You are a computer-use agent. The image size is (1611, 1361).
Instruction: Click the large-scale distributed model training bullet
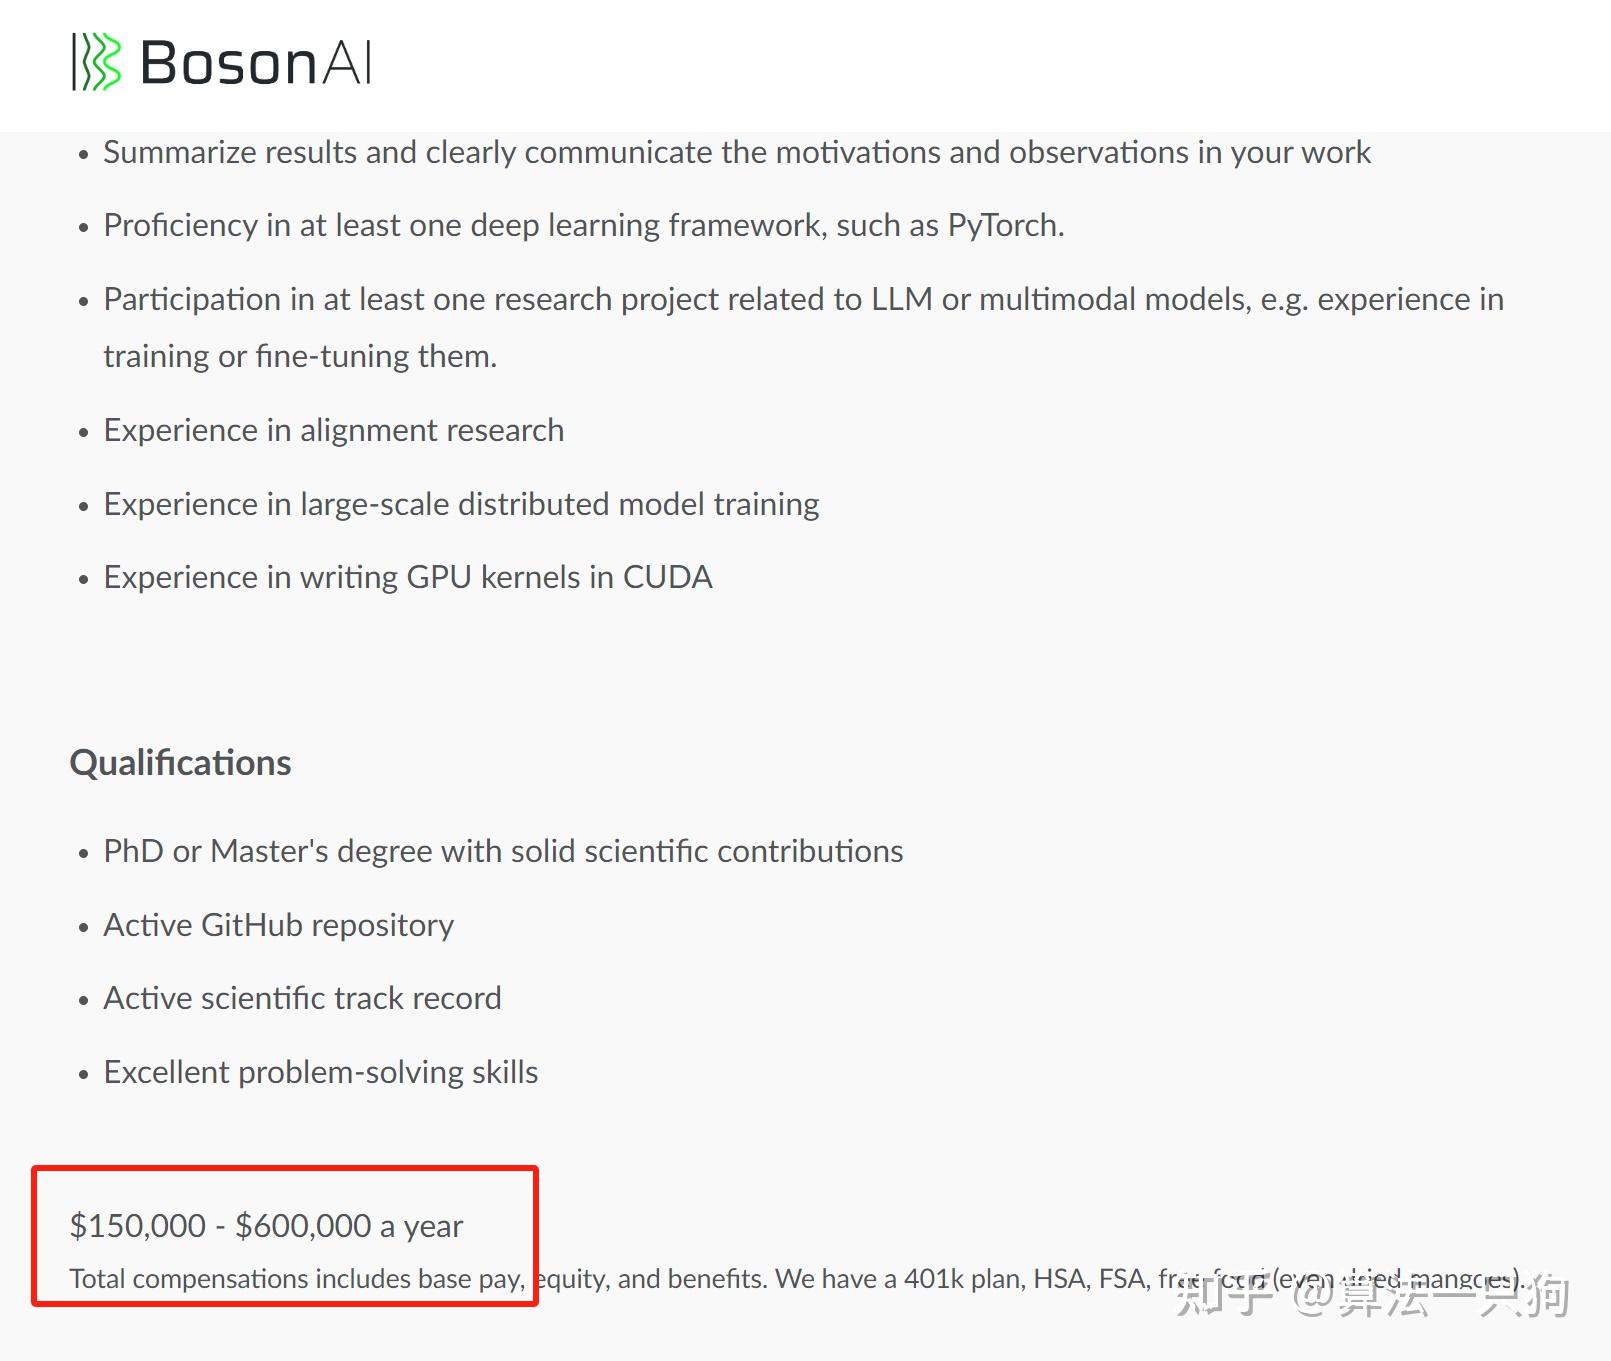pos(461,504)
